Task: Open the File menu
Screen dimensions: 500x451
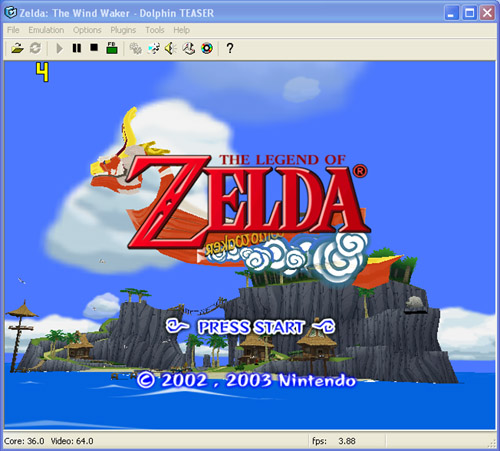Action: [13, 30]
